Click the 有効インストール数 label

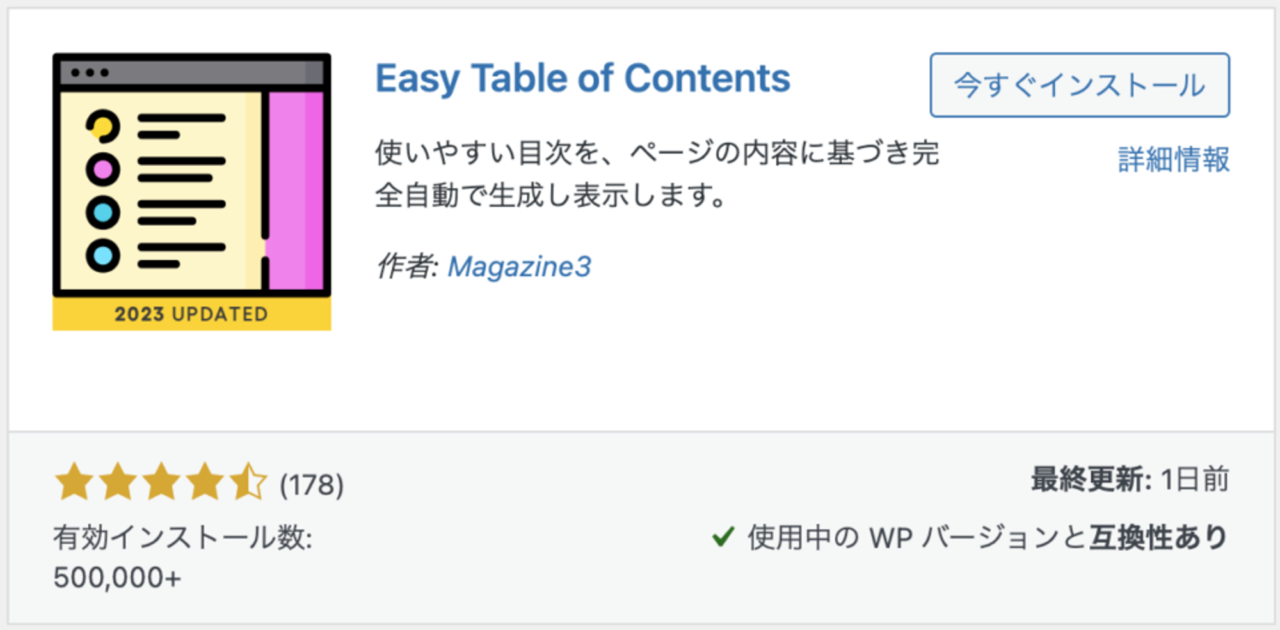(x=183, y=539)
